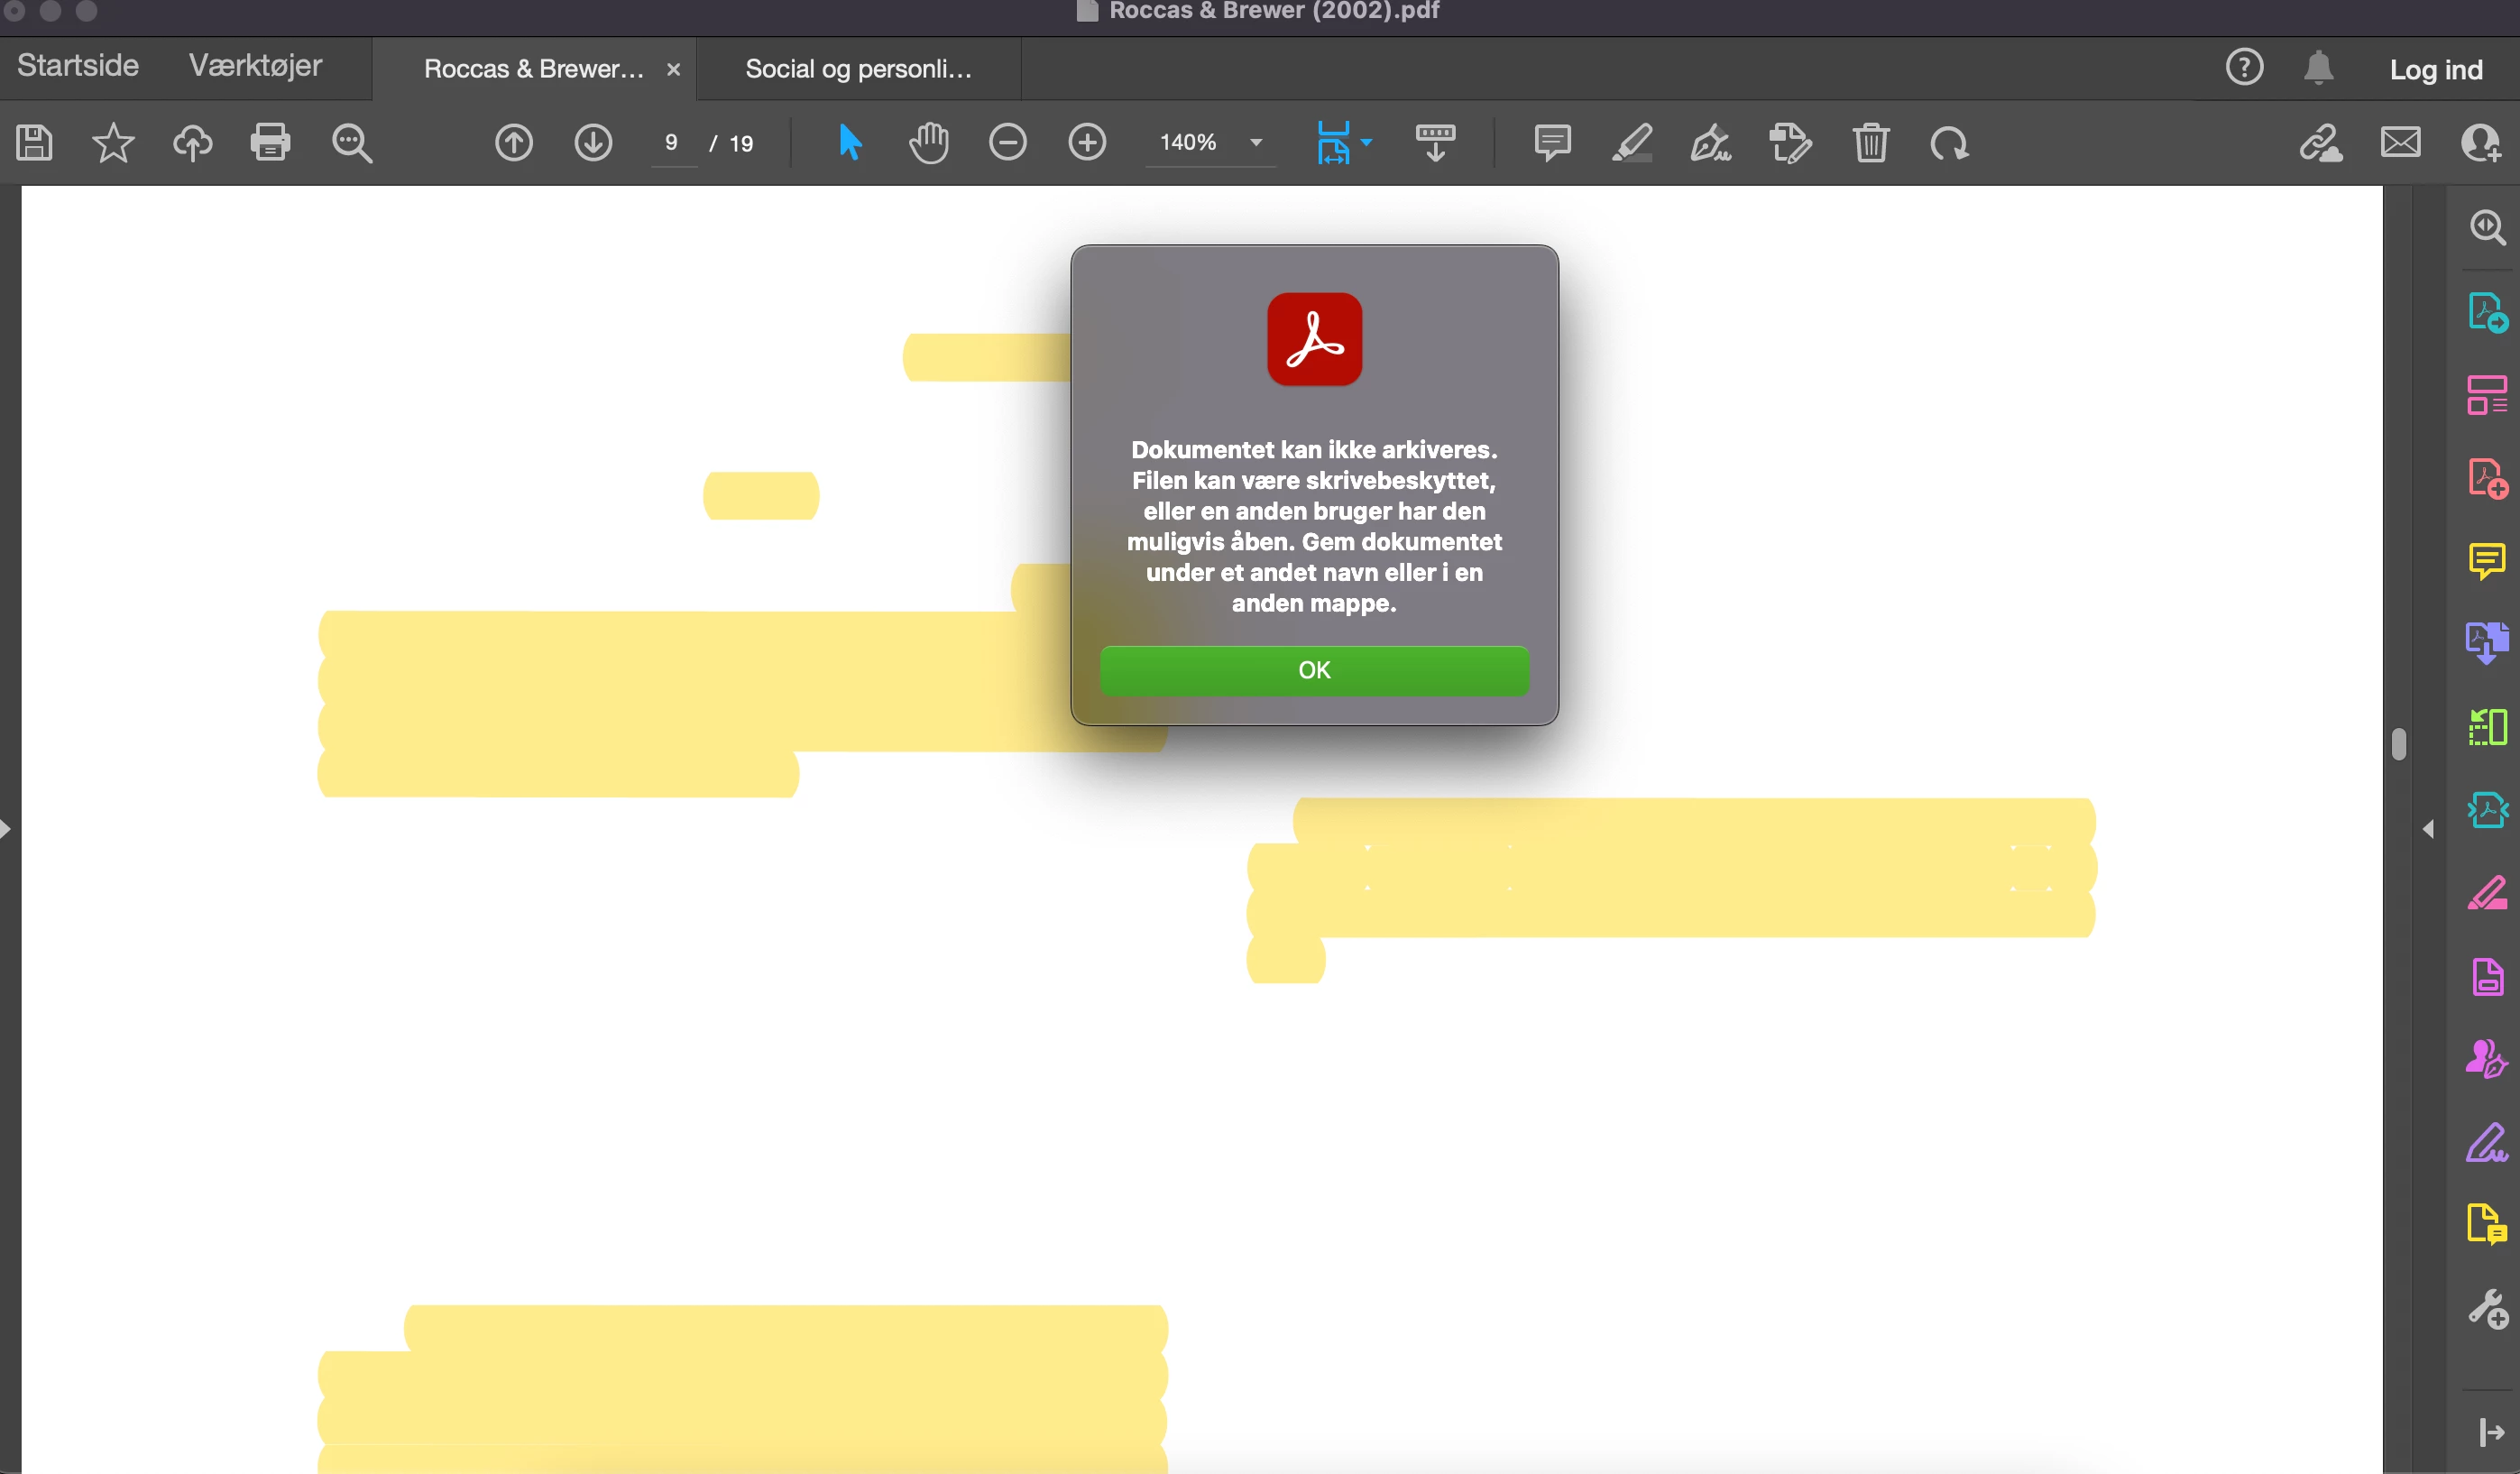Open the Værktøjer tab
Image resolution: width=2520 pixels, height=1474 pixels.
(x=255, y=66)
